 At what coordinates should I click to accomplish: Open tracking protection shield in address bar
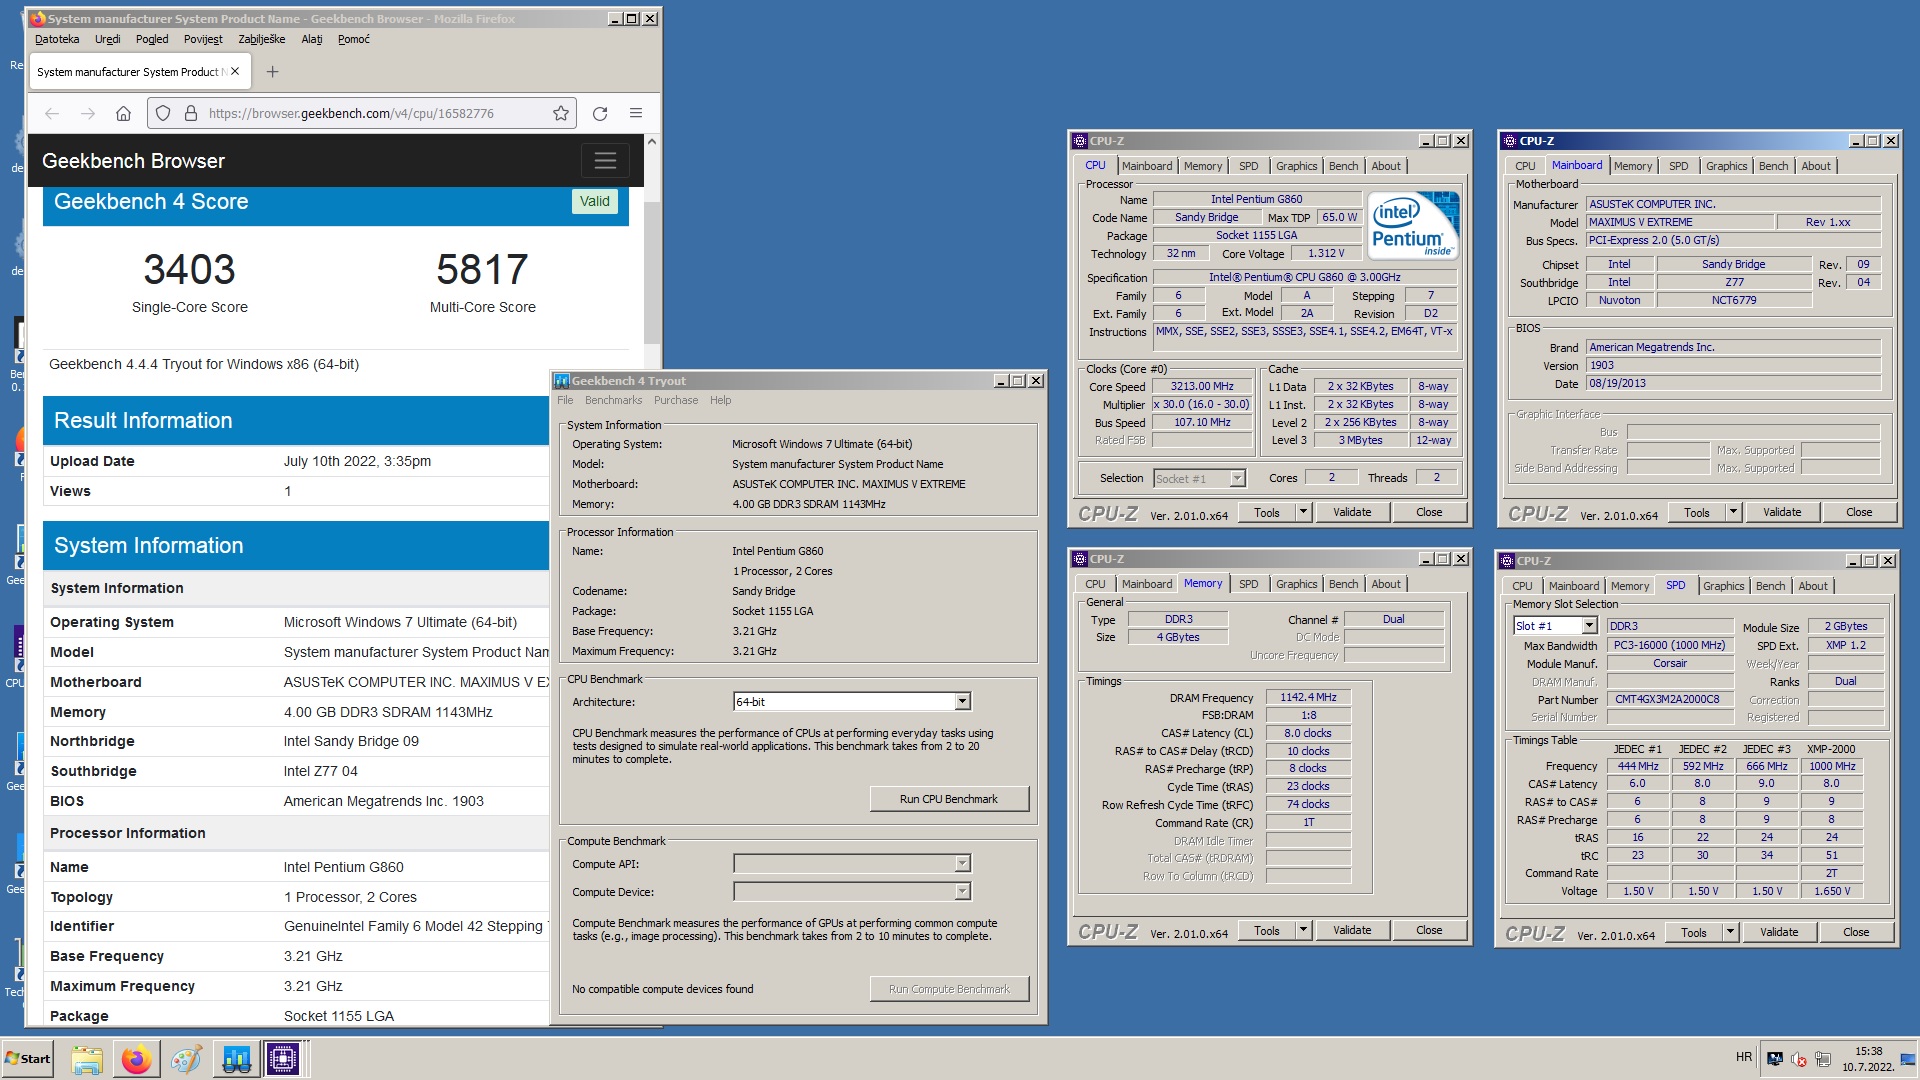(x=163, y=113)
